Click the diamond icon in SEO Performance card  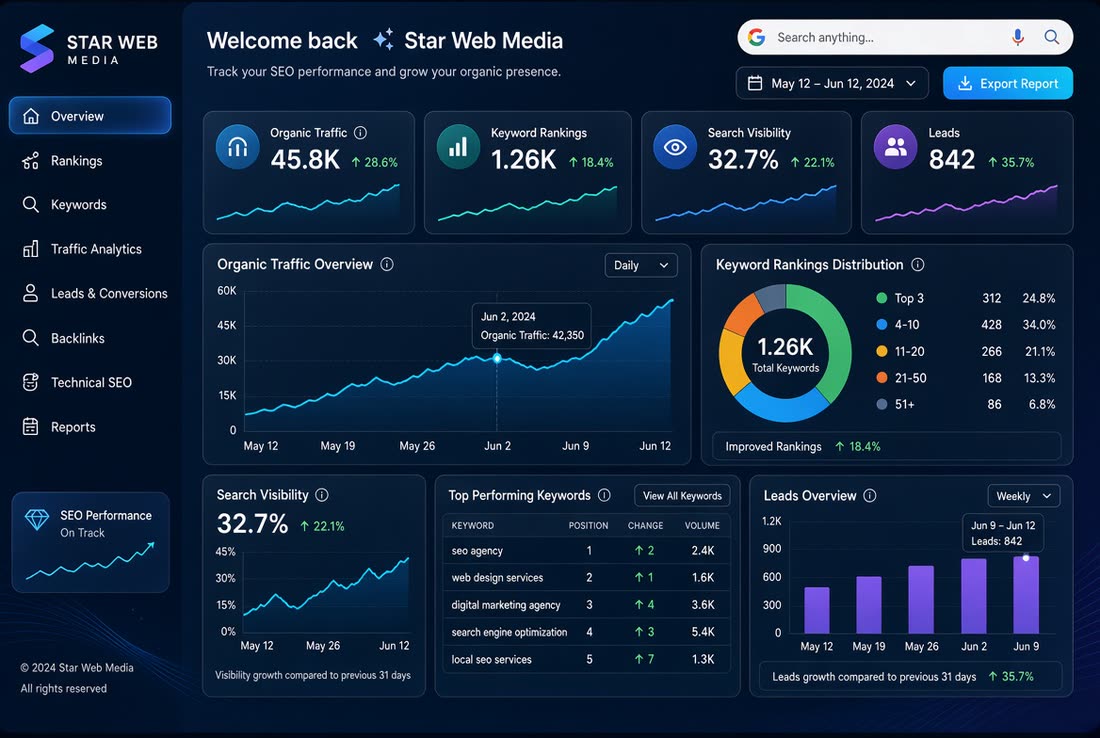tap(37, 520)
